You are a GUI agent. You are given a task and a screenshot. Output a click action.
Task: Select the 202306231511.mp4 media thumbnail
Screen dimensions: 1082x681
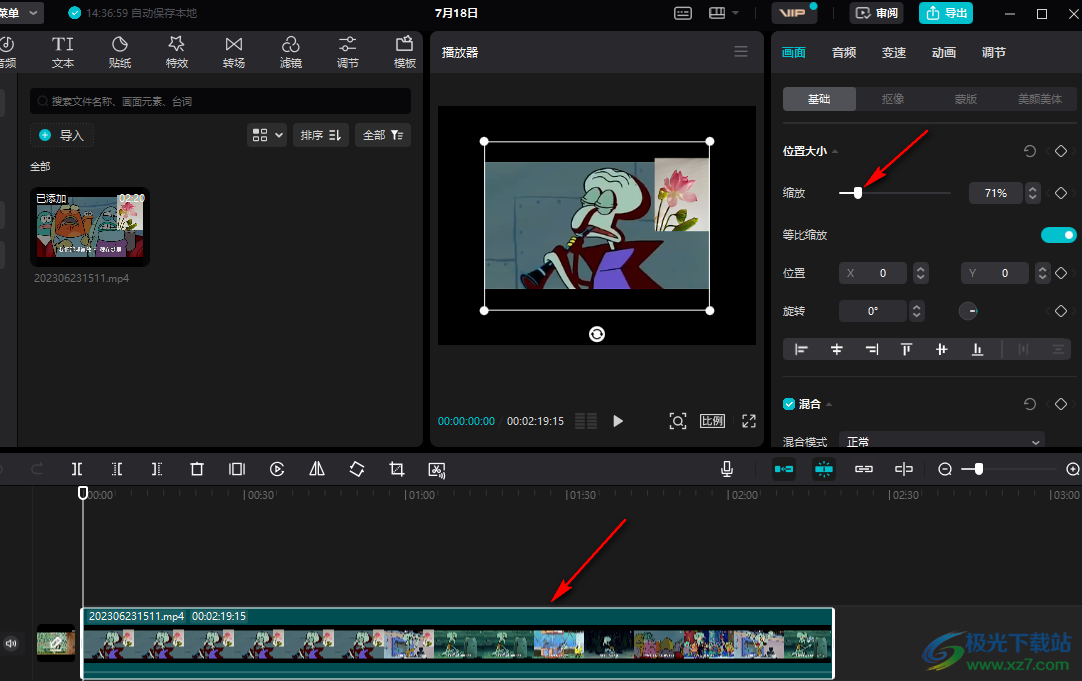tap(90, 226)
